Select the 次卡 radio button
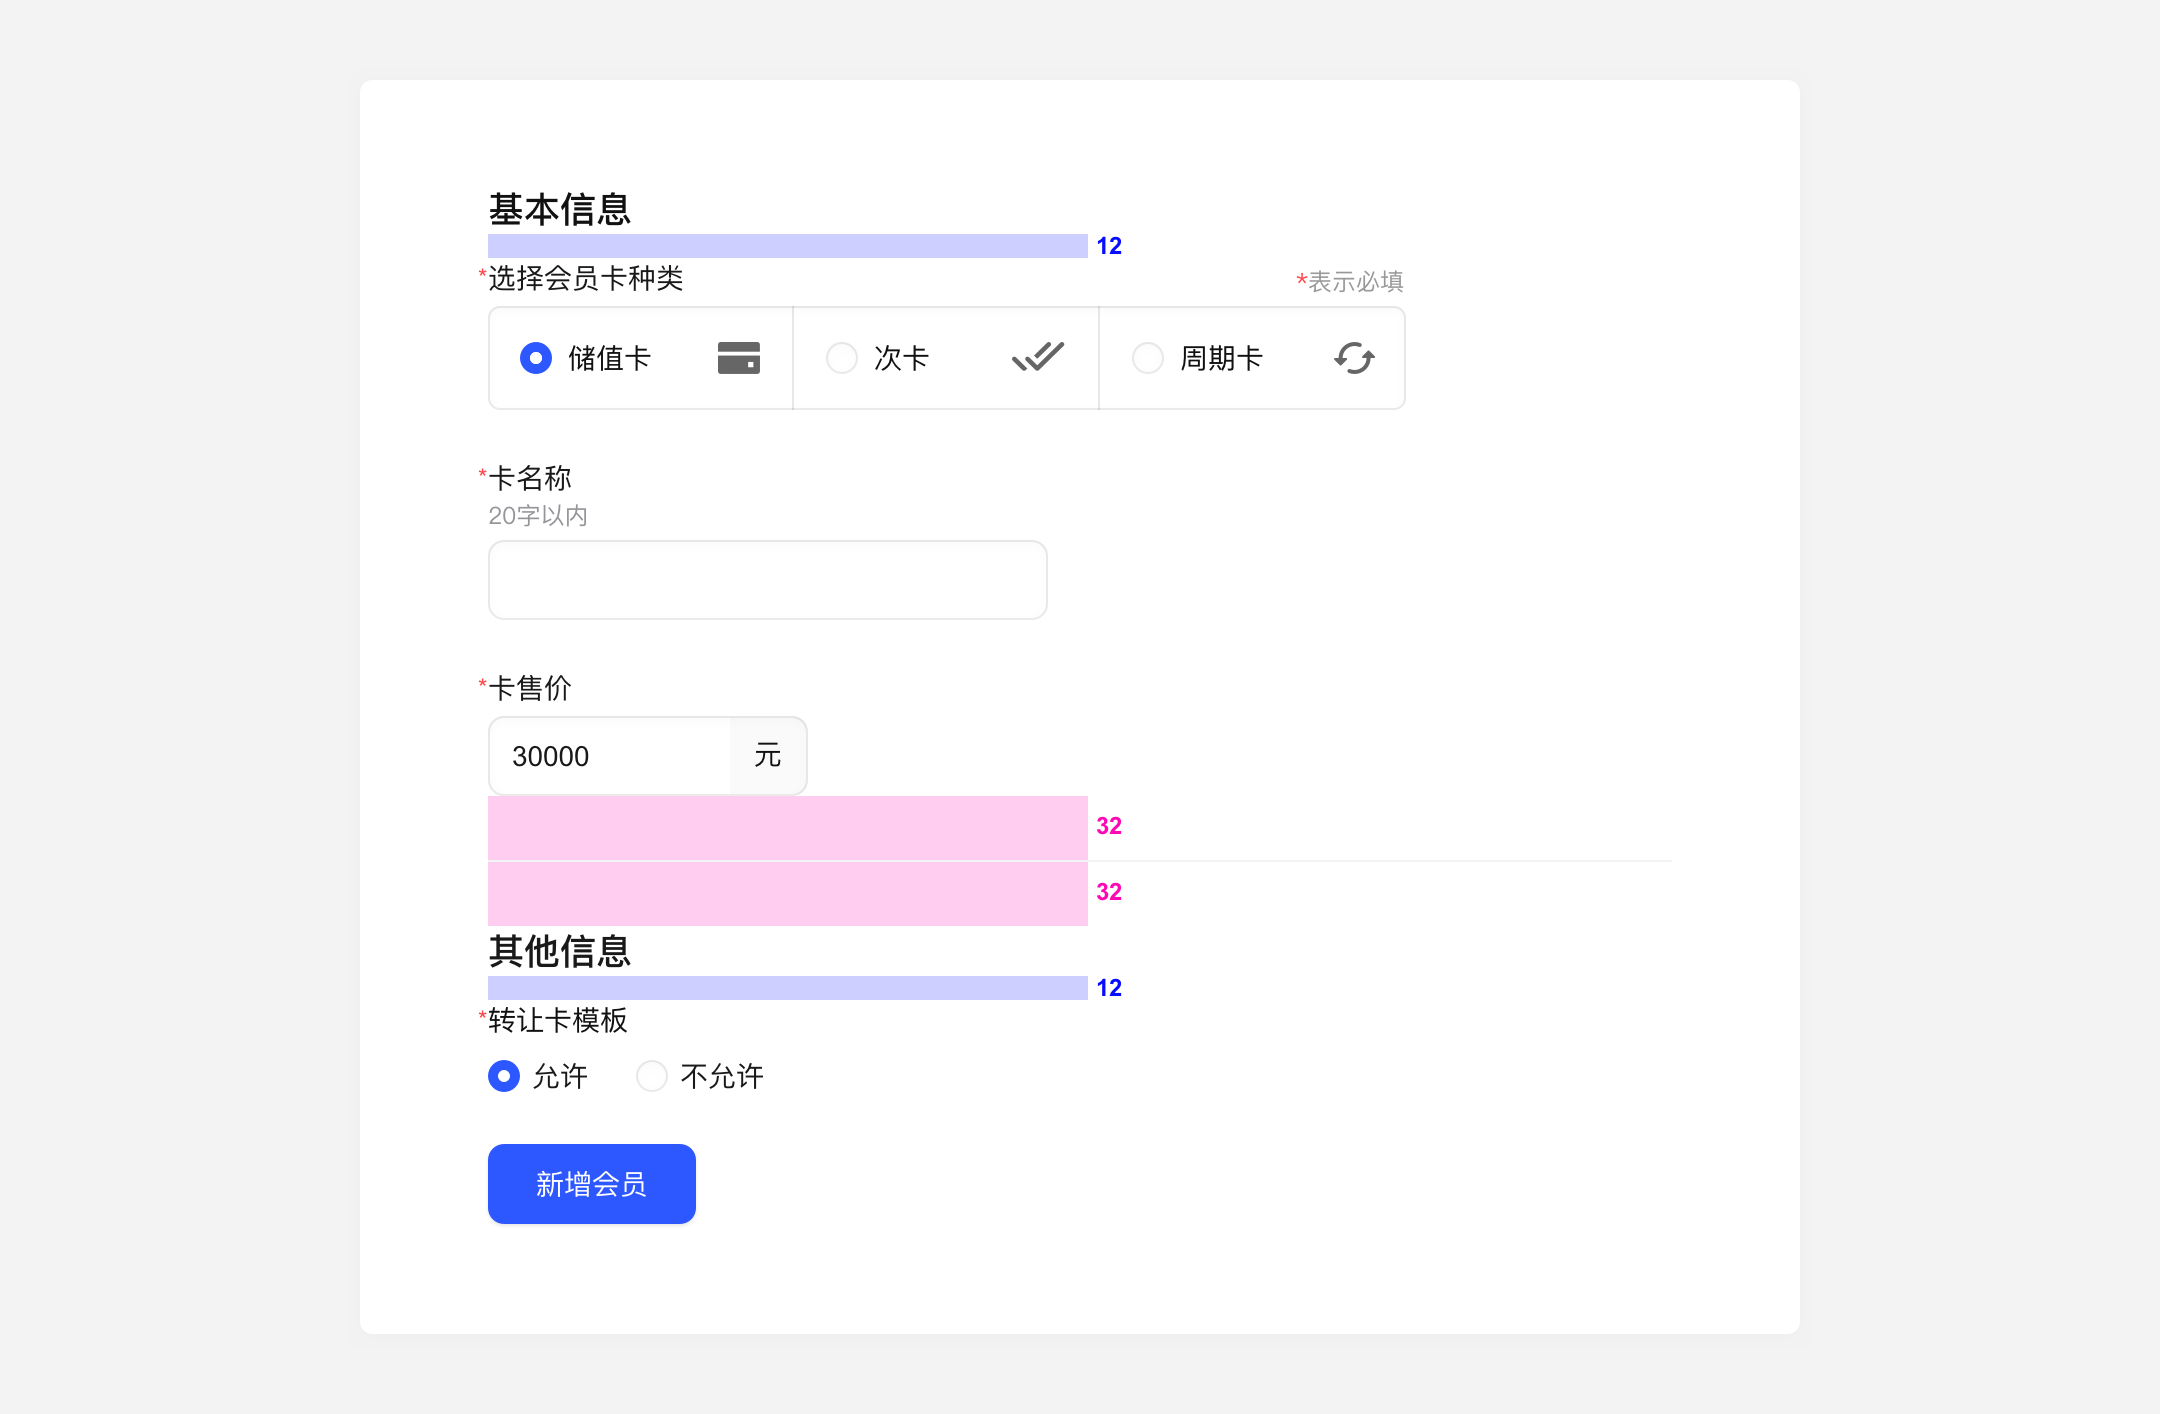2160x1414 pixels. pos(842,358)
